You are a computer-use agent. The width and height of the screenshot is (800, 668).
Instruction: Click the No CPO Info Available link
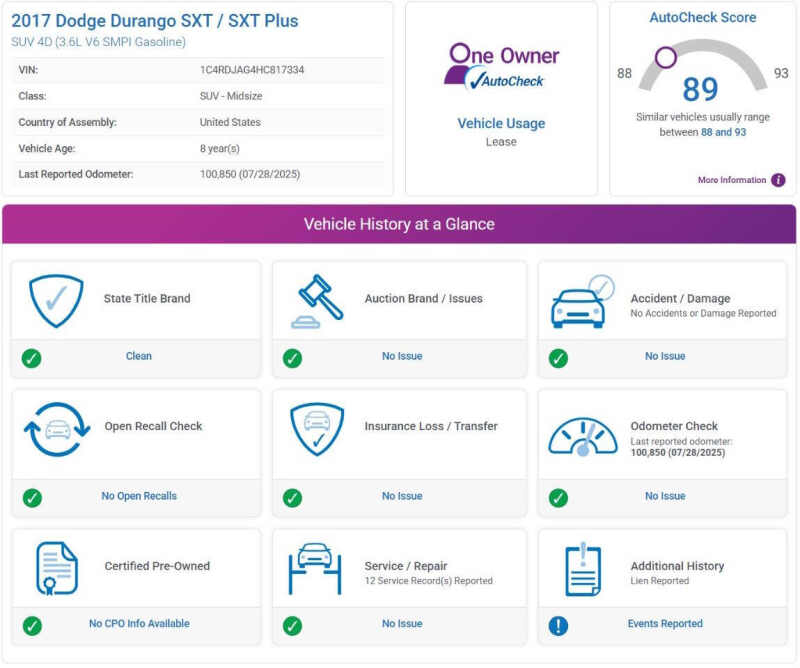pyautogui.click(x=139, y=624)
